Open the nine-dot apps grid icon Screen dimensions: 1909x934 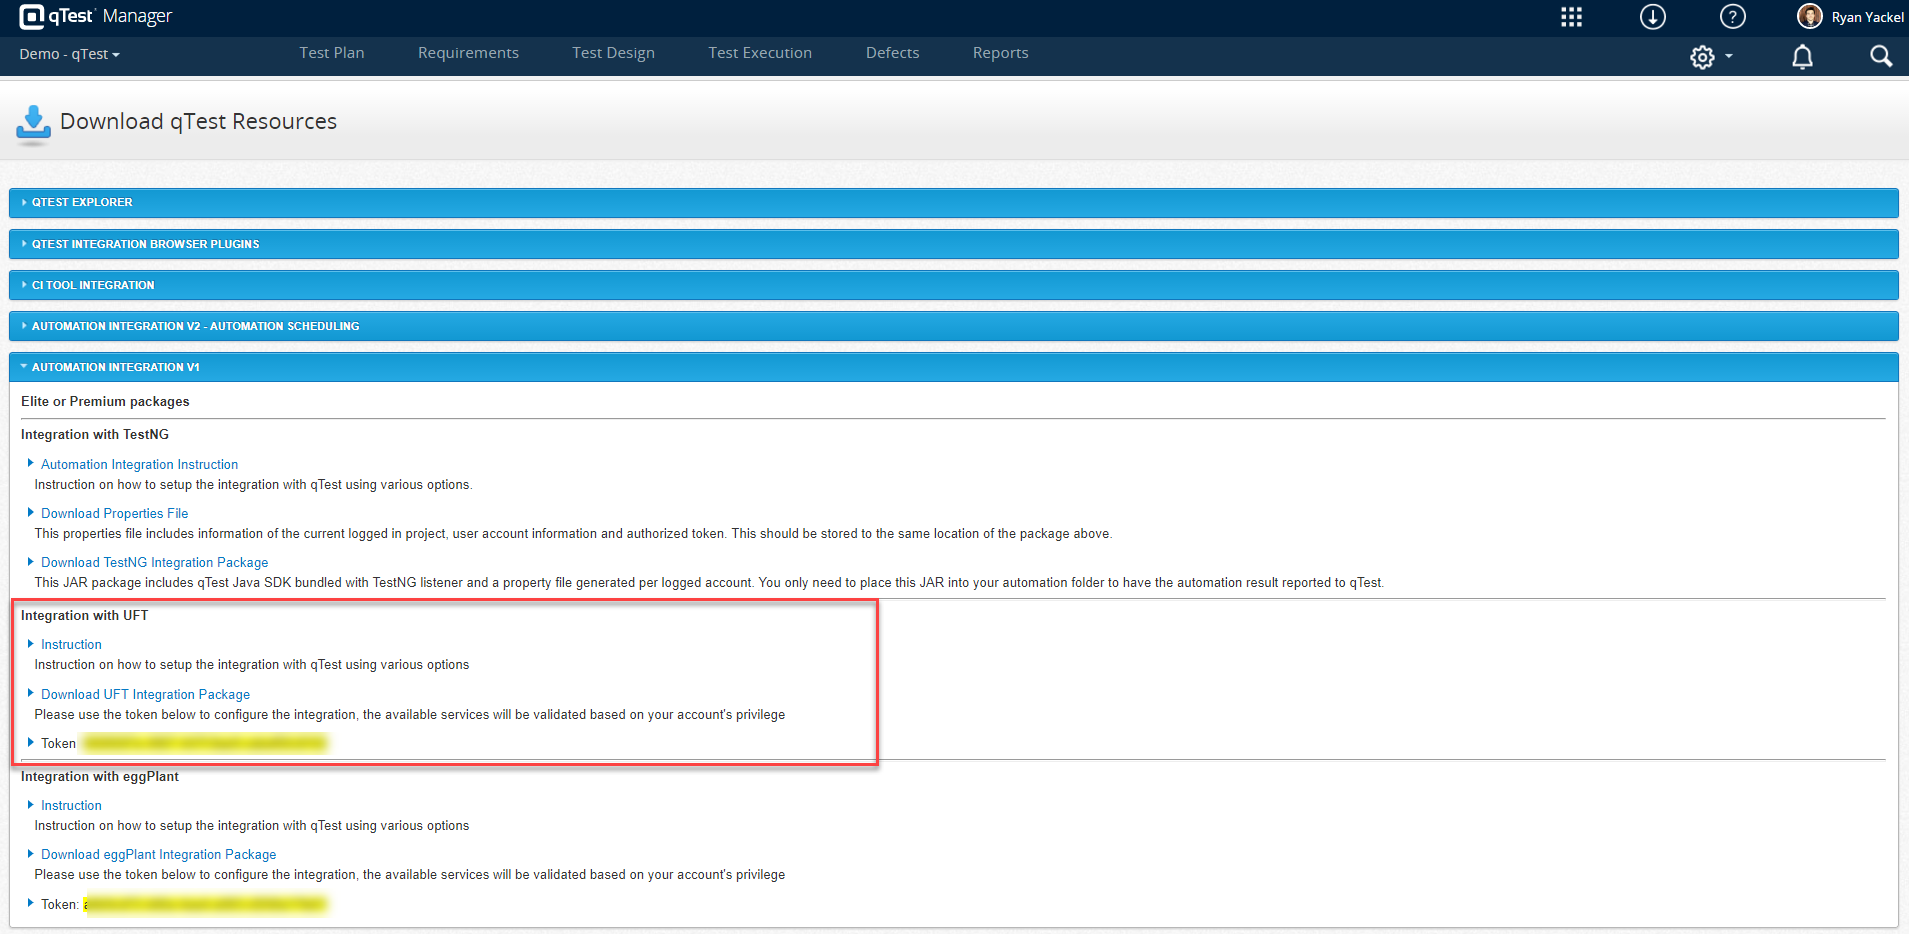pyautogui.click(x=1571, y=17)
